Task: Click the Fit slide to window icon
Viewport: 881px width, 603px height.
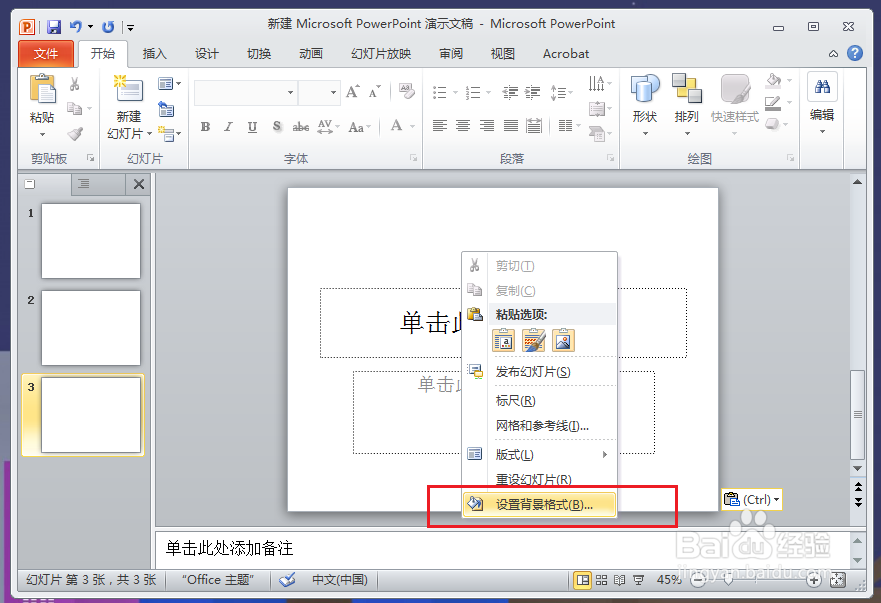Action: pyautogui.click(x=838, y=580)
